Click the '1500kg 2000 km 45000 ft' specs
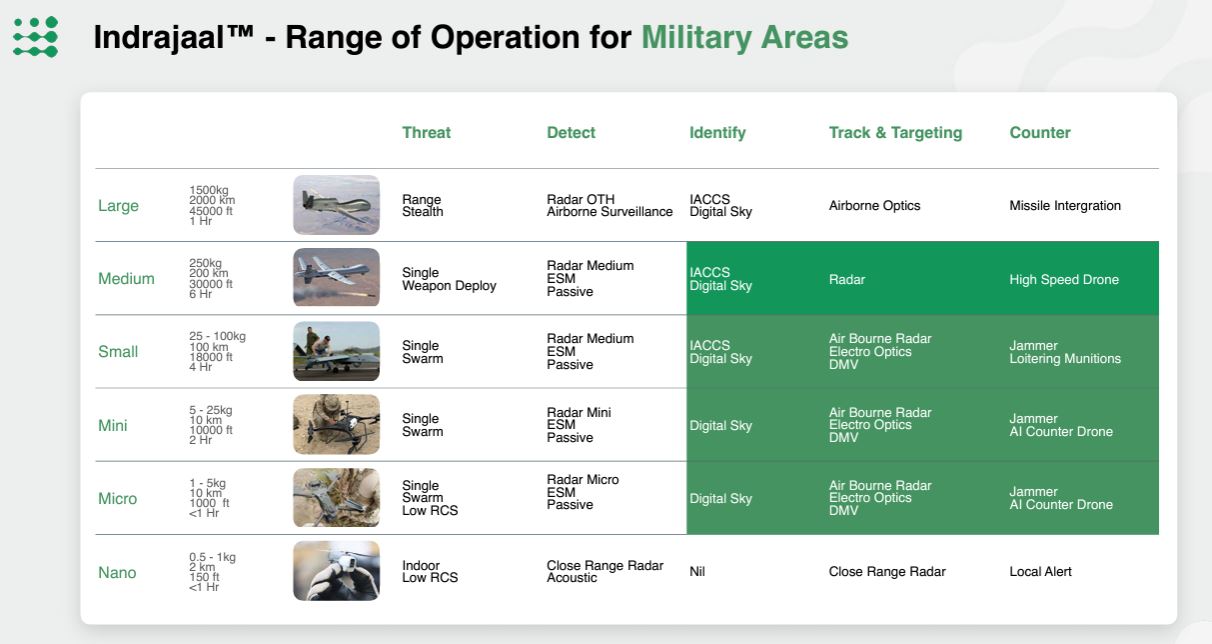Screen dimensions: 1212x644 (212, 205)
